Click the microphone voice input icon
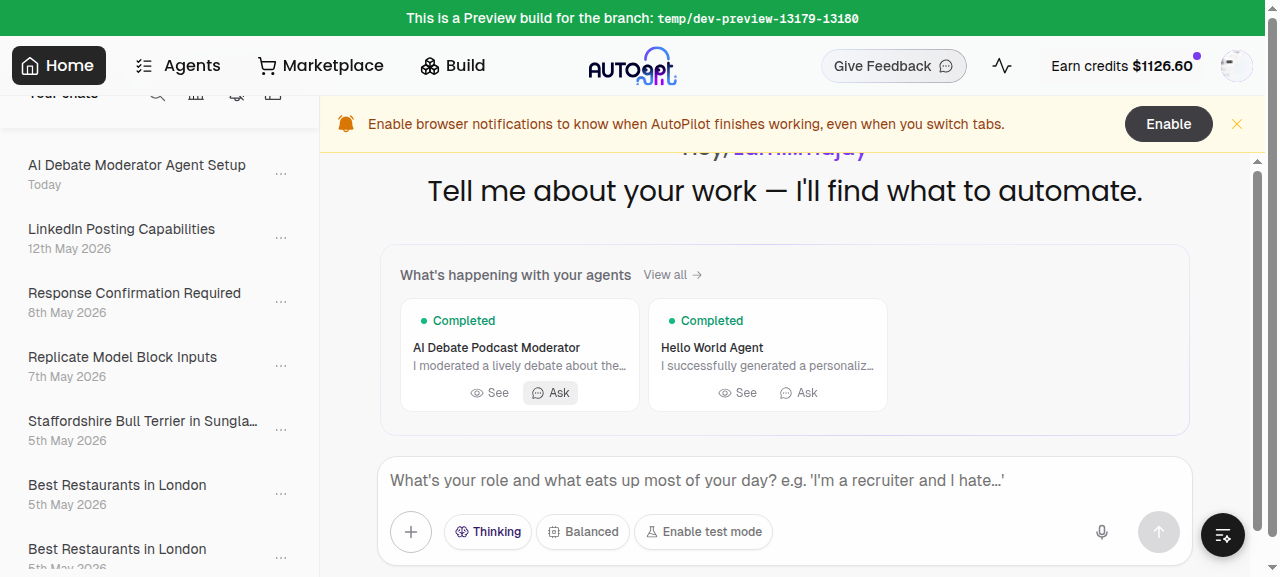 point(1102,532)
